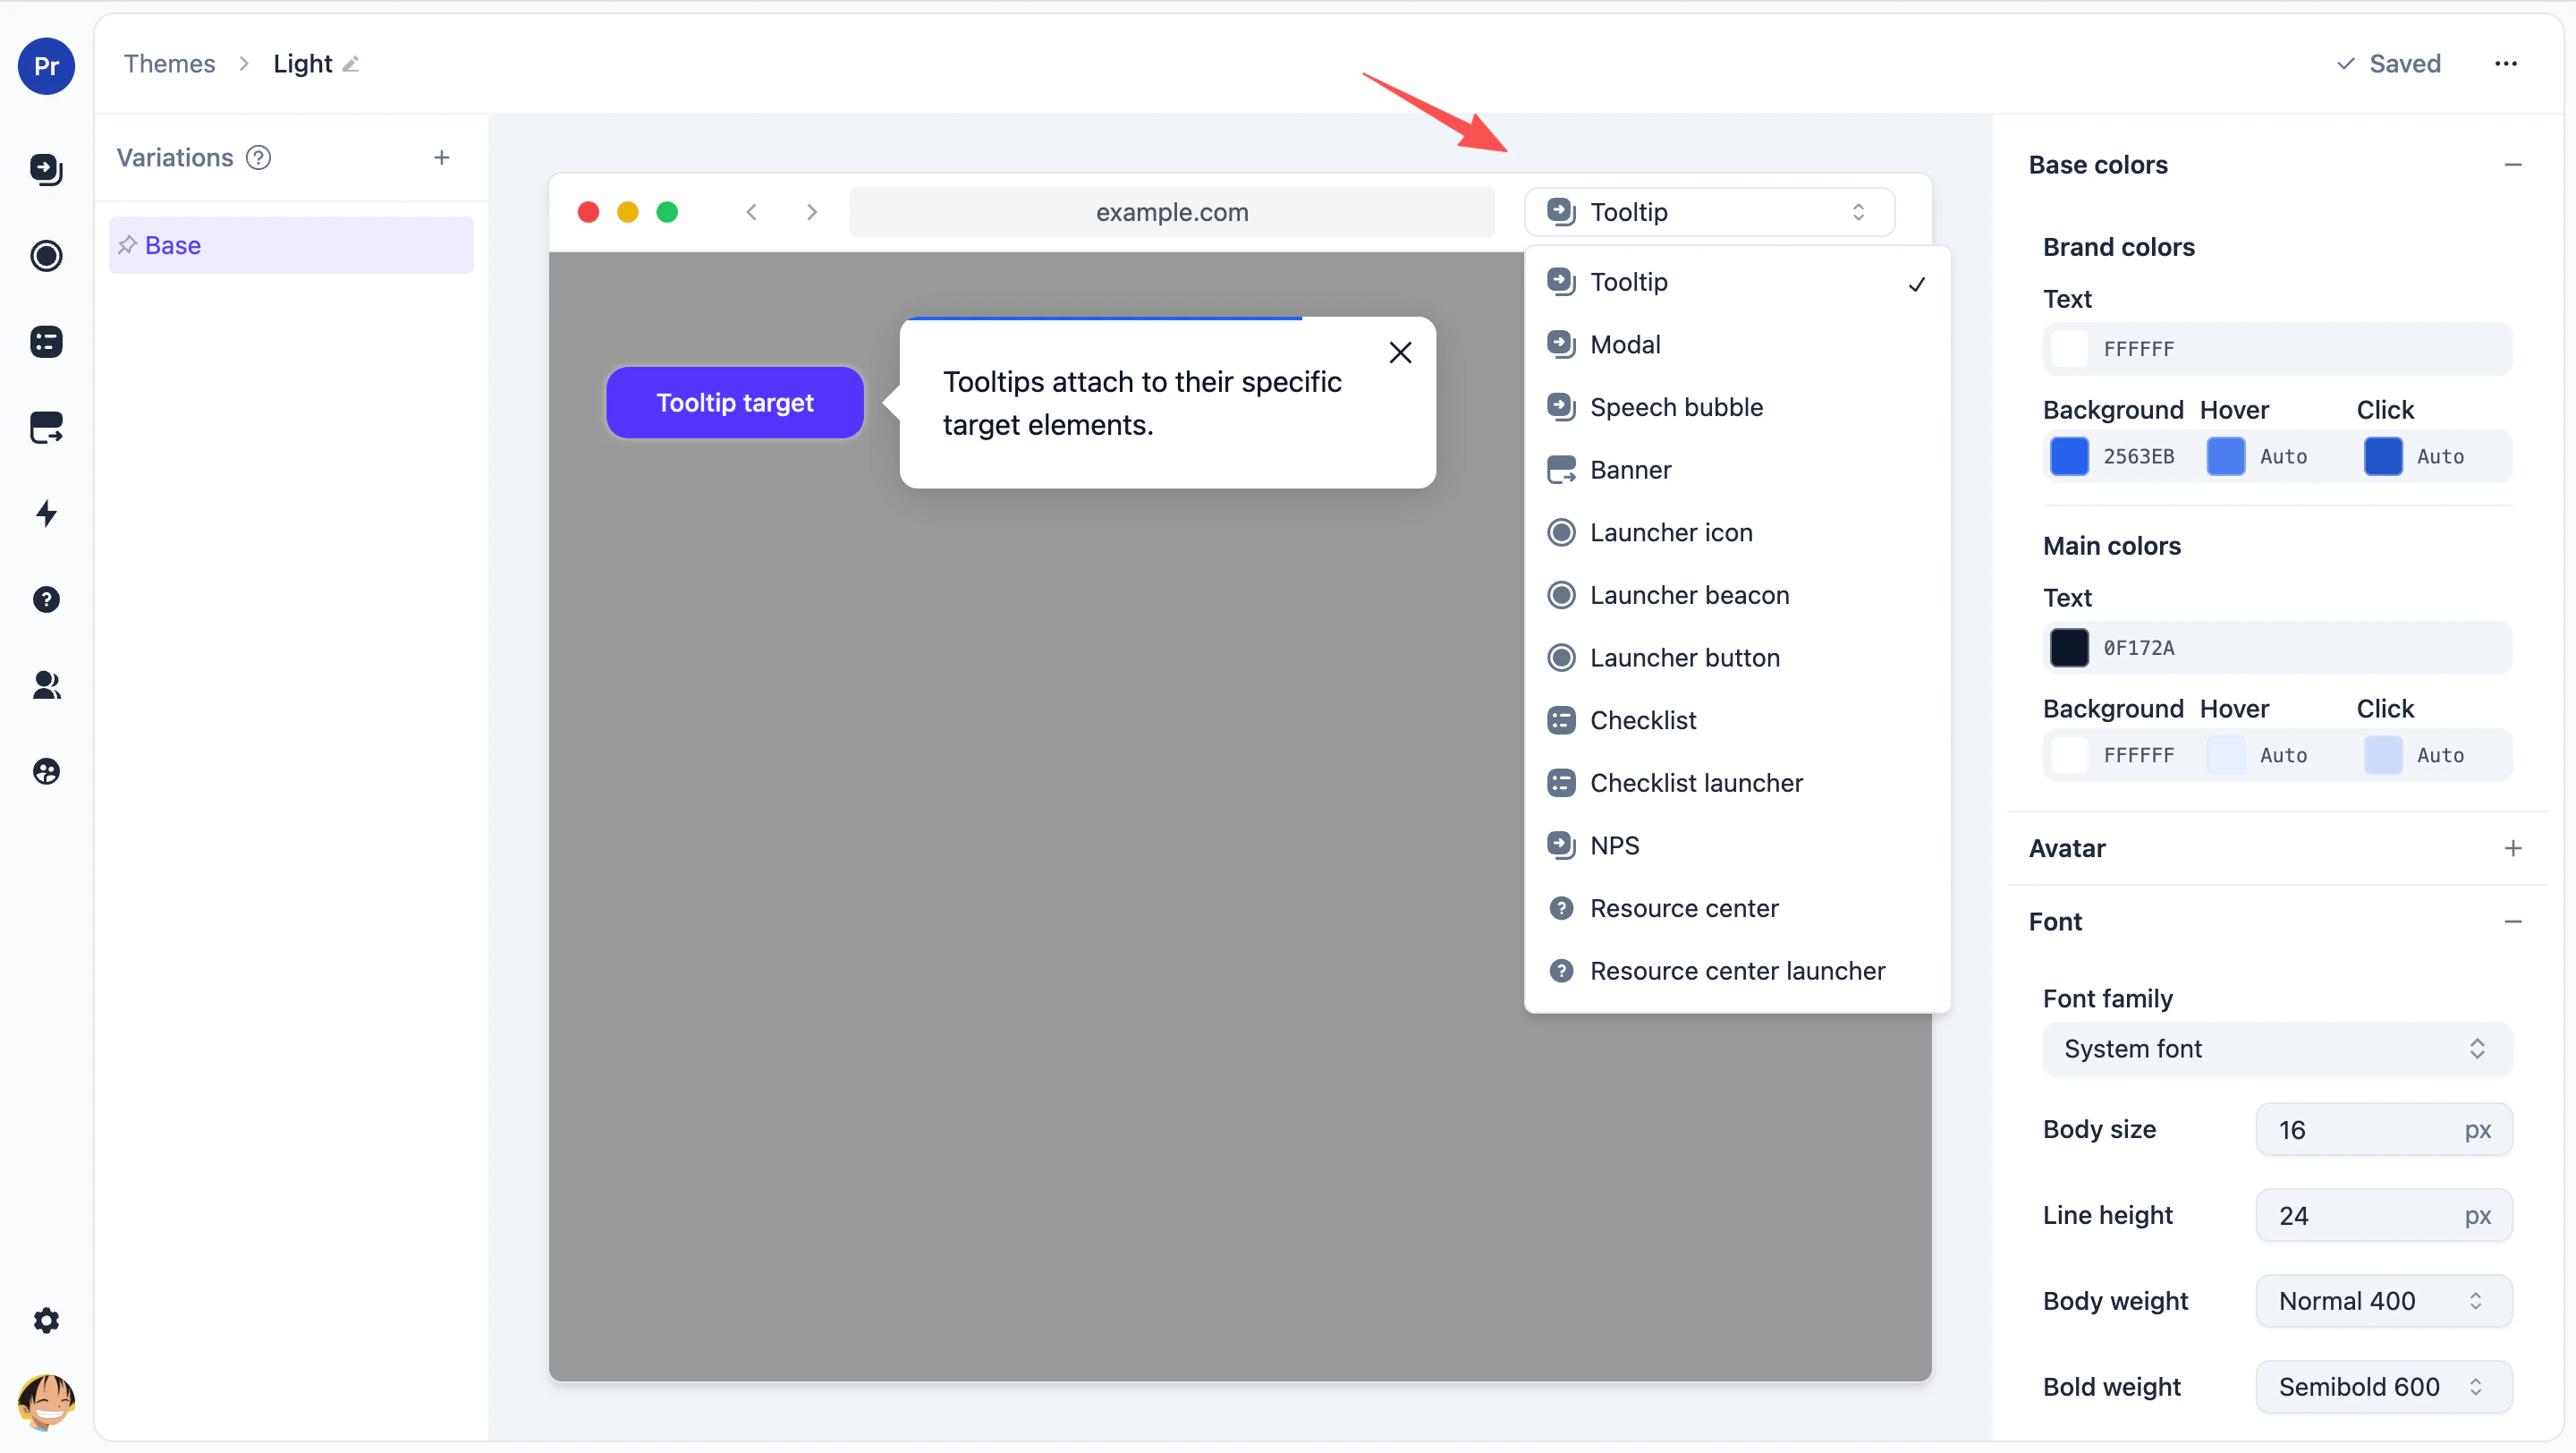Click the user avatar at bottom left
The height and width of the screenshot is (1453, 2576).
click(46, 1401)
